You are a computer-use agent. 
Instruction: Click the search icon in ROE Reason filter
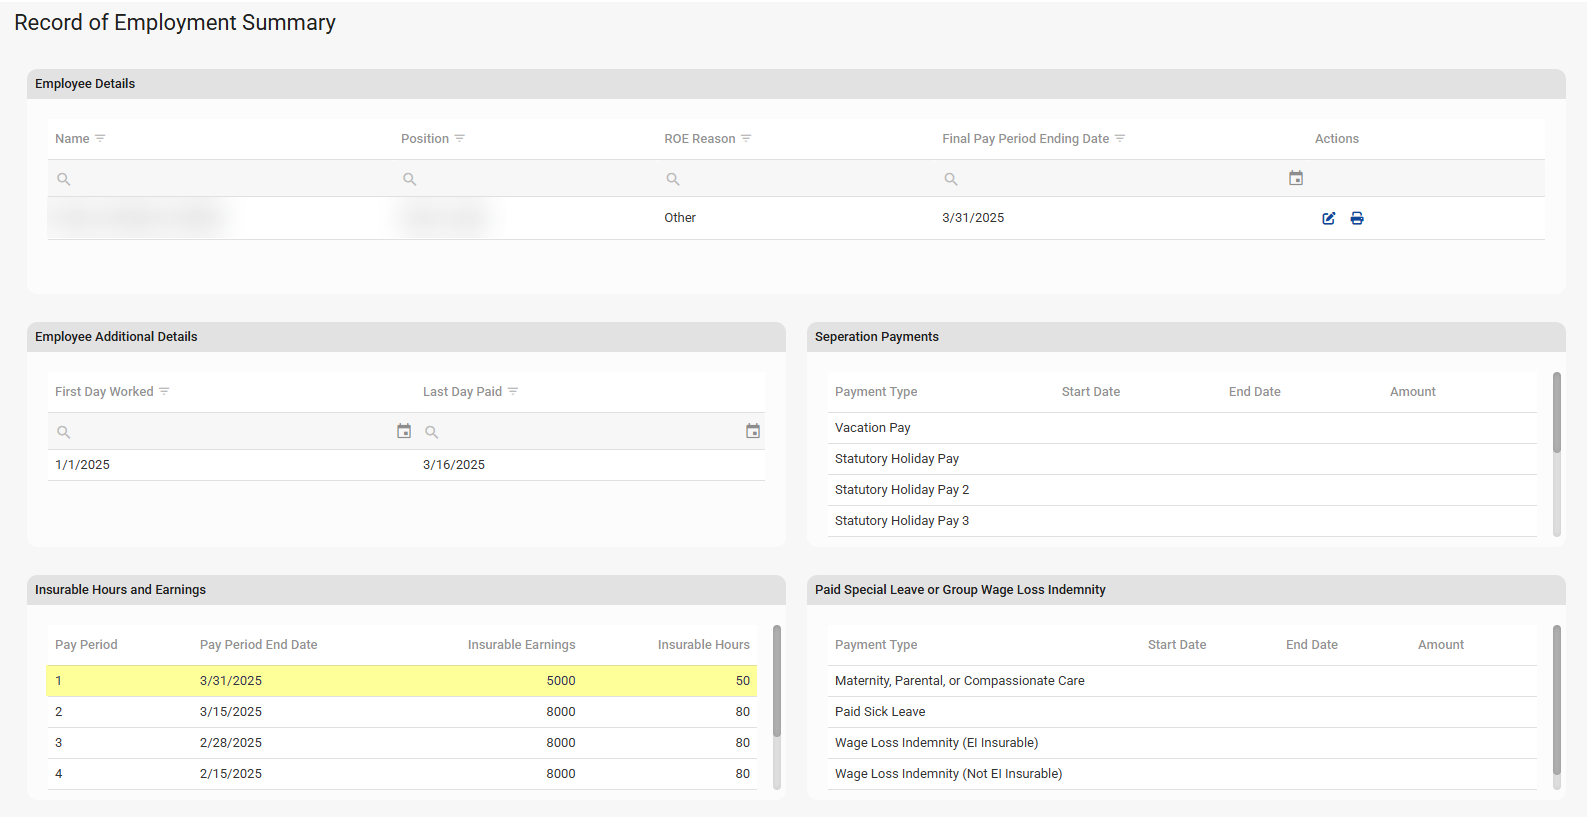click(673, 179)
